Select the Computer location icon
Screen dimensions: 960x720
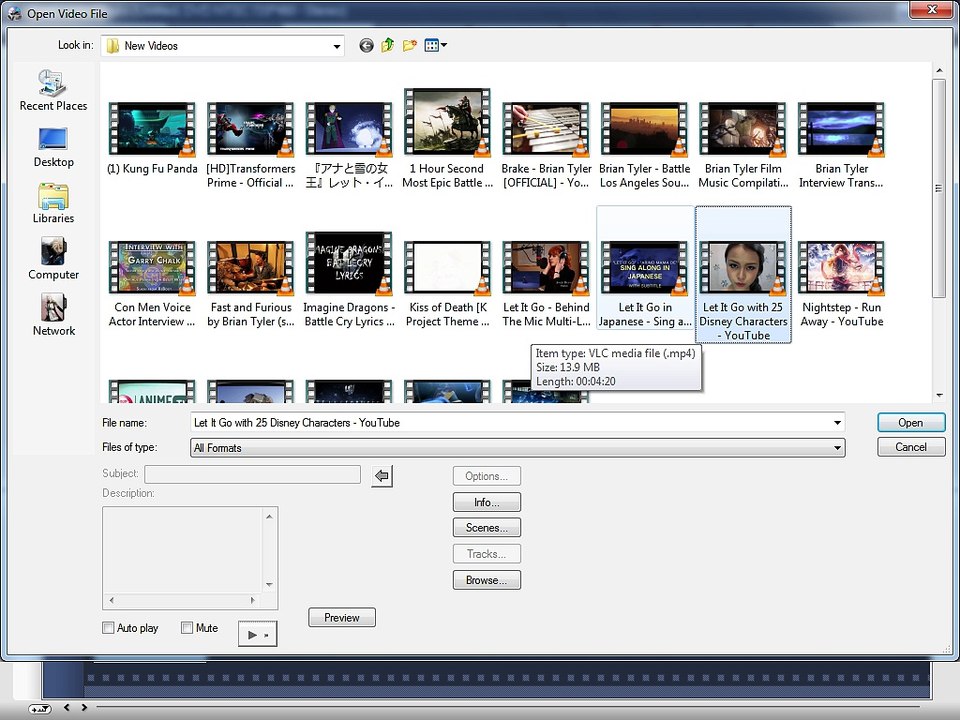[53, 260]
